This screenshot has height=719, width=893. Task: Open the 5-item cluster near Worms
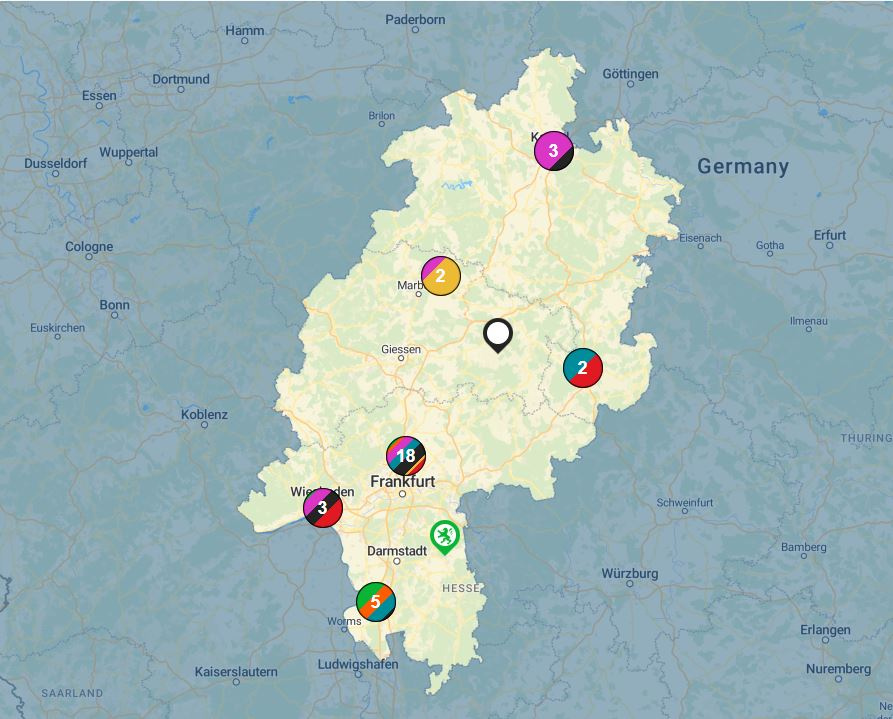[375, 602]
